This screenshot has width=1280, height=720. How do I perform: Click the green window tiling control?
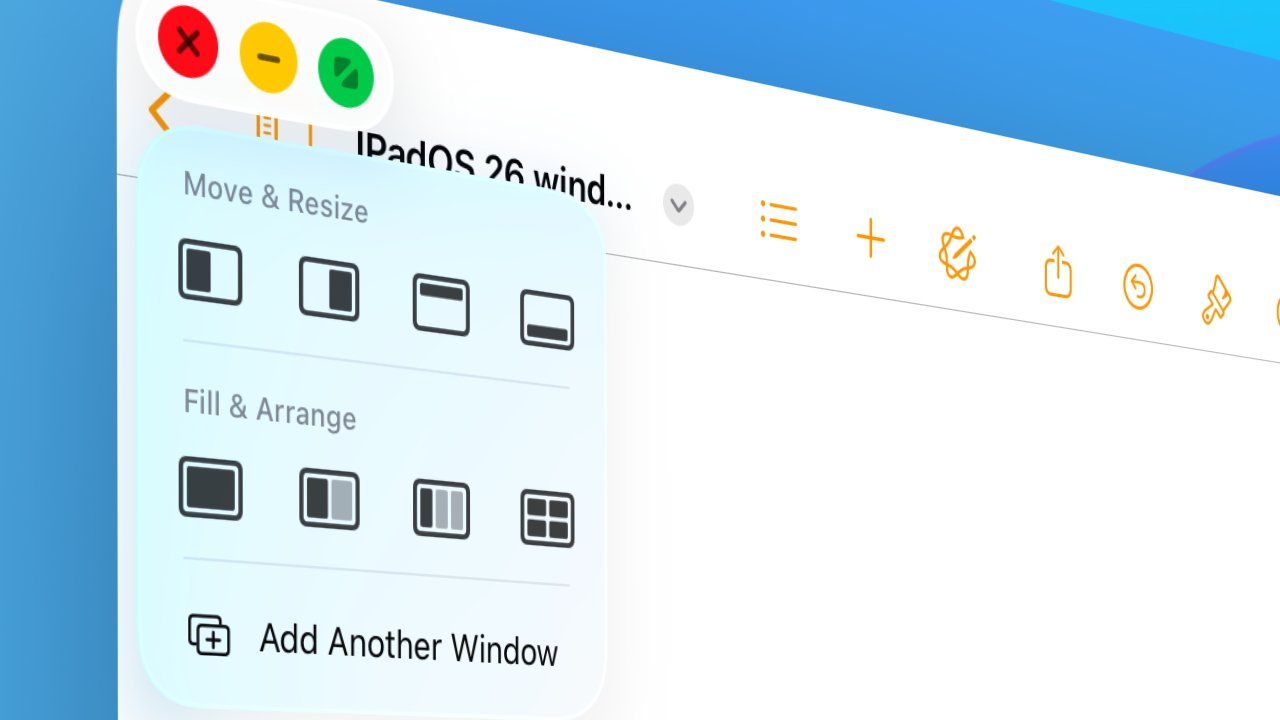tap(346, 75)
